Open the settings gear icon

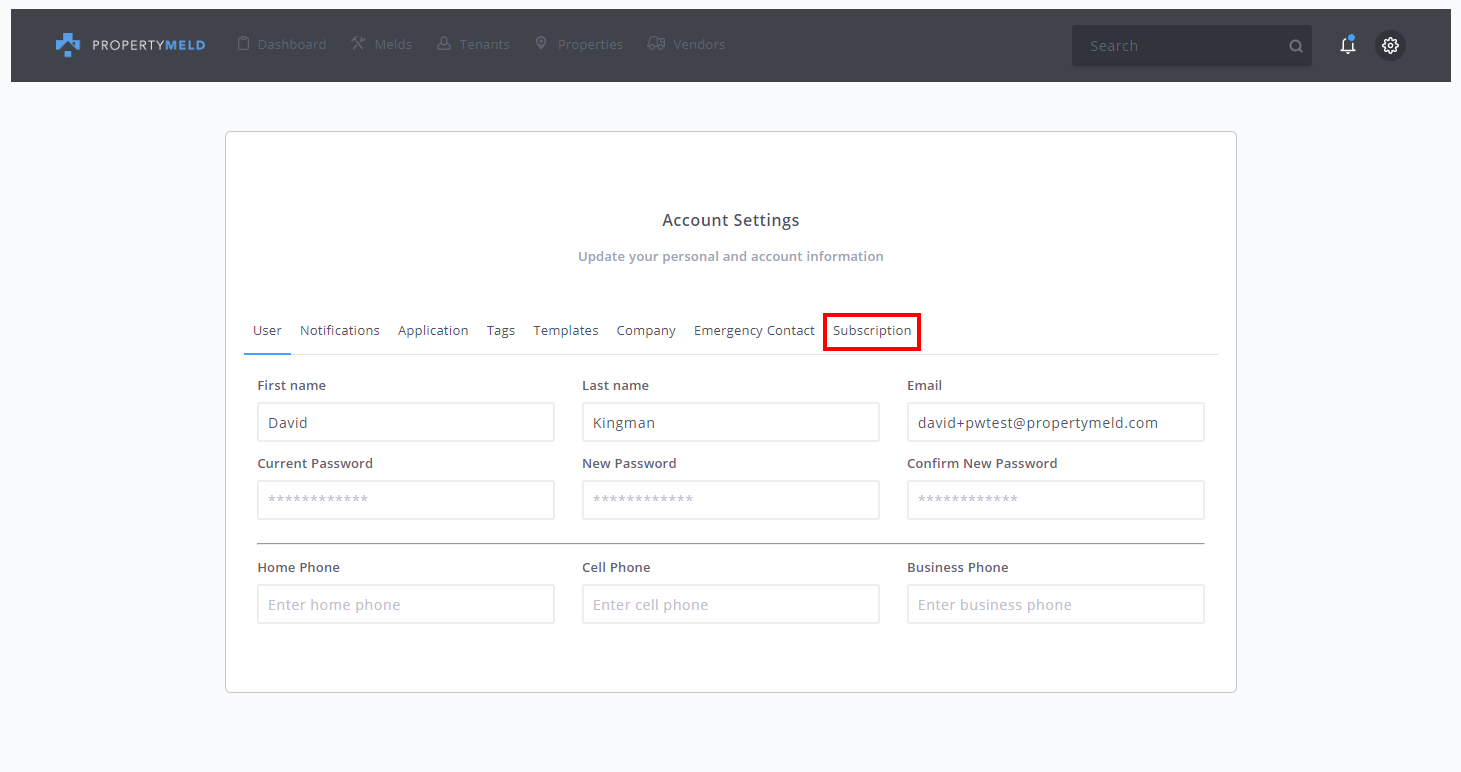pyautogui.click(x=1390, y=45)
